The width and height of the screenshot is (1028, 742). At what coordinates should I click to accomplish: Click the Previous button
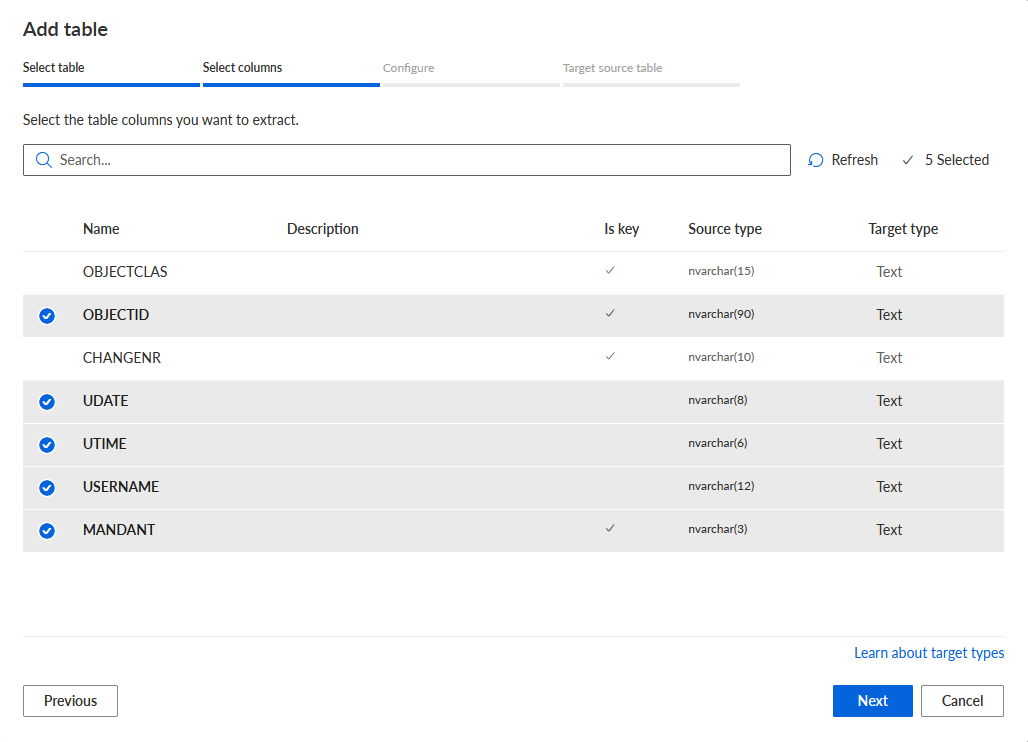pos(70,701)
